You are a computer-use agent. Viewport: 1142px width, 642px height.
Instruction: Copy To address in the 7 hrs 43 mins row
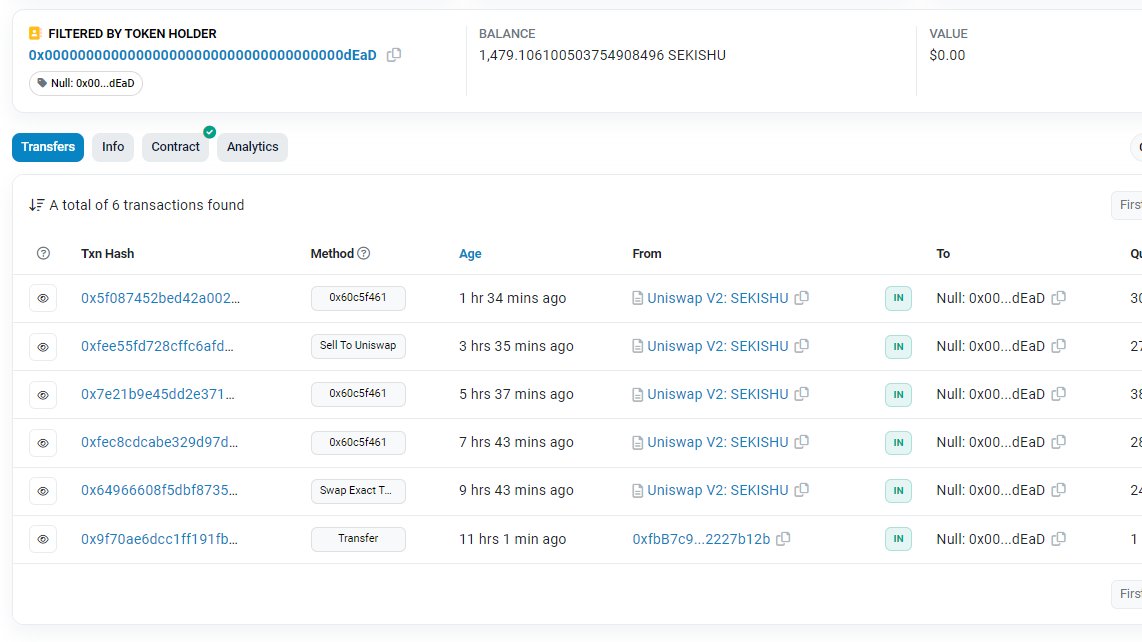pos(1059,442)
